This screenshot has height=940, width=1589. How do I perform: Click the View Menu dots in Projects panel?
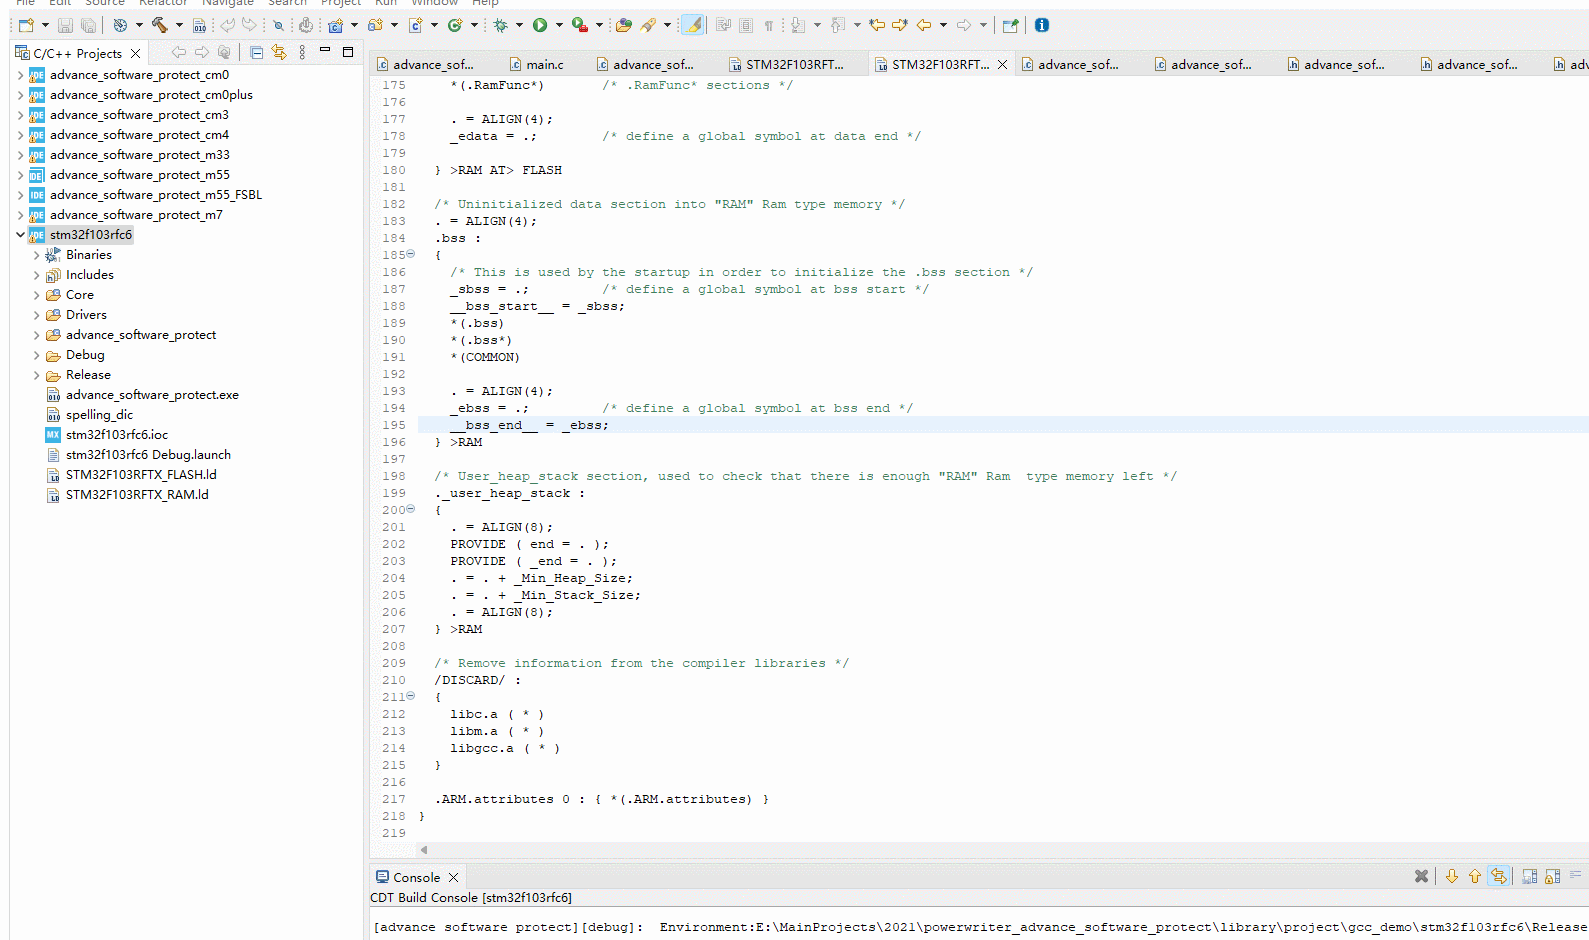pyautogui.click(x=302, y=52)
